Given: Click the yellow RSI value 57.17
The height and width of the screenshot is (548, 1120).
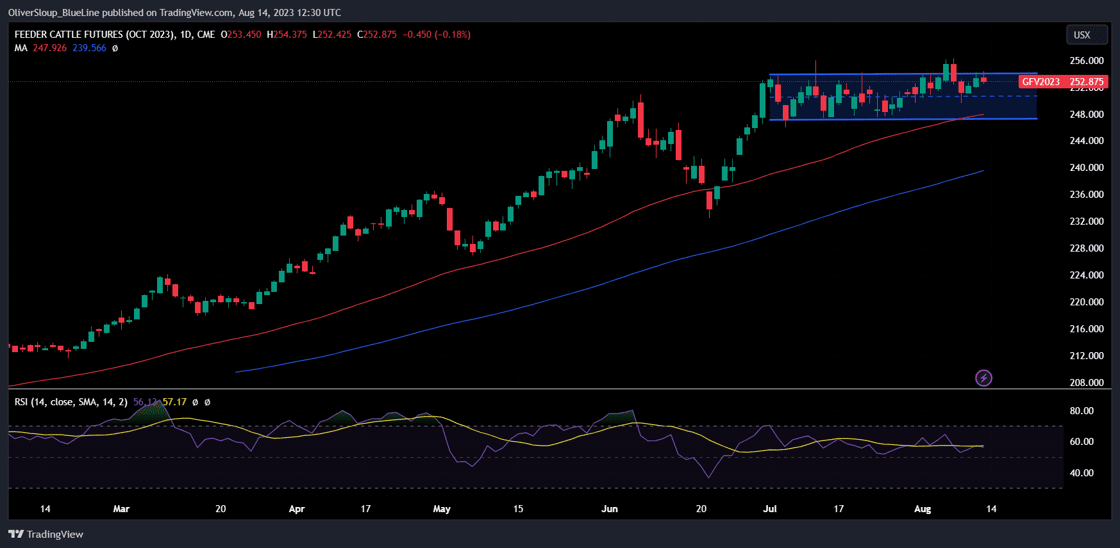Looking at the screenshot, I should (x=173, y=402).
